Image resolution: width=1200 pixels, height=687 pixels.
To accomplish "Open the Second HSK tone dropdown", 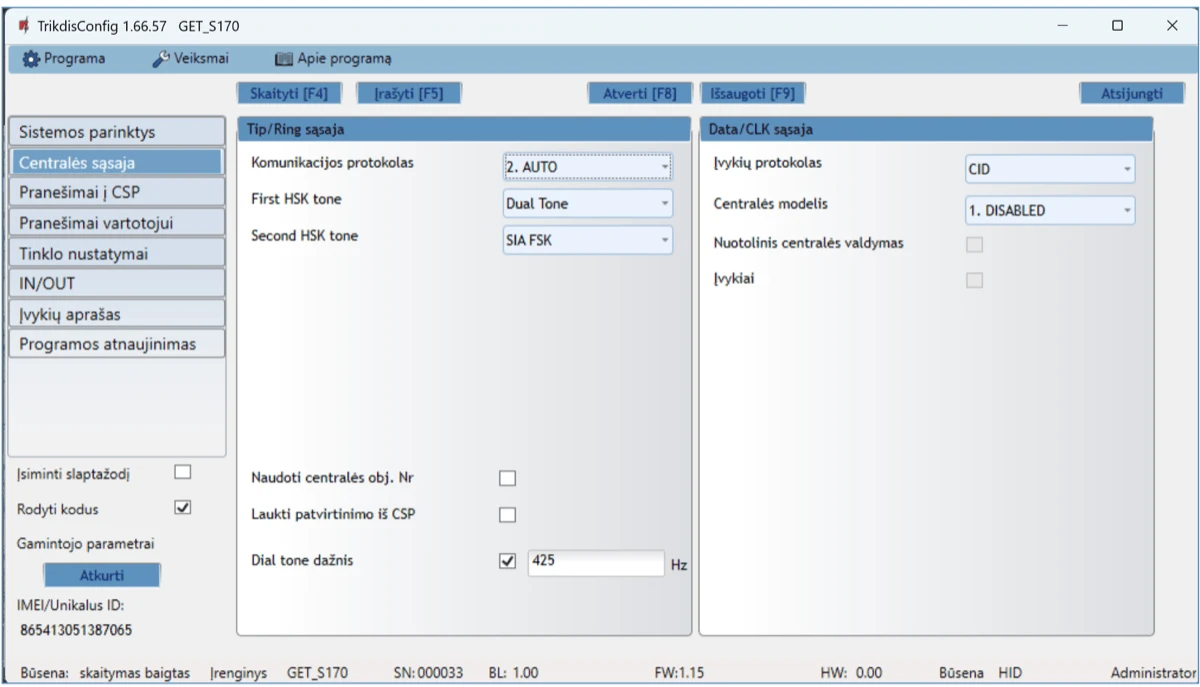I will click(587, 240).
